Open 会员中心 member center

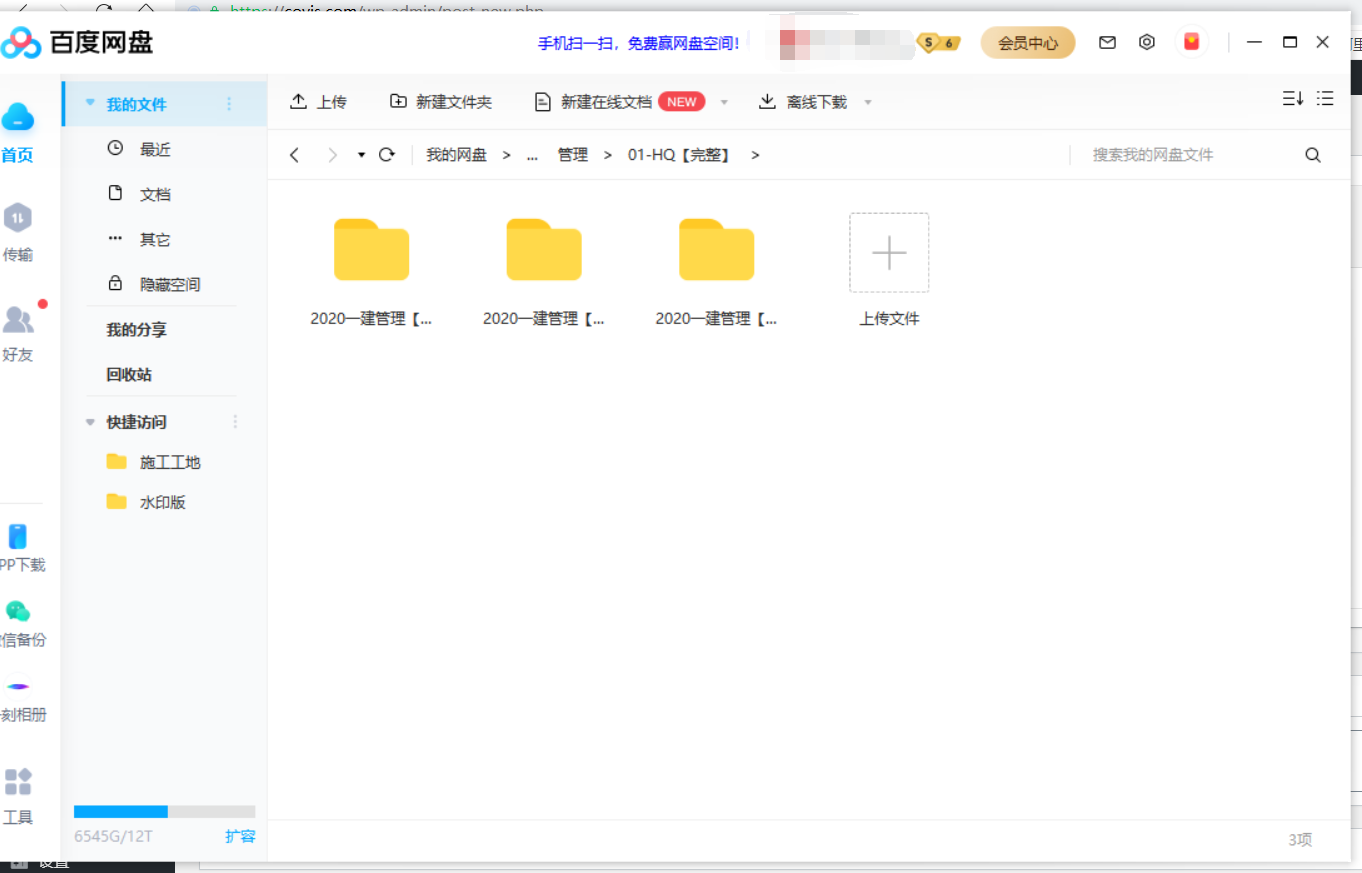(x=1028, y=43)
